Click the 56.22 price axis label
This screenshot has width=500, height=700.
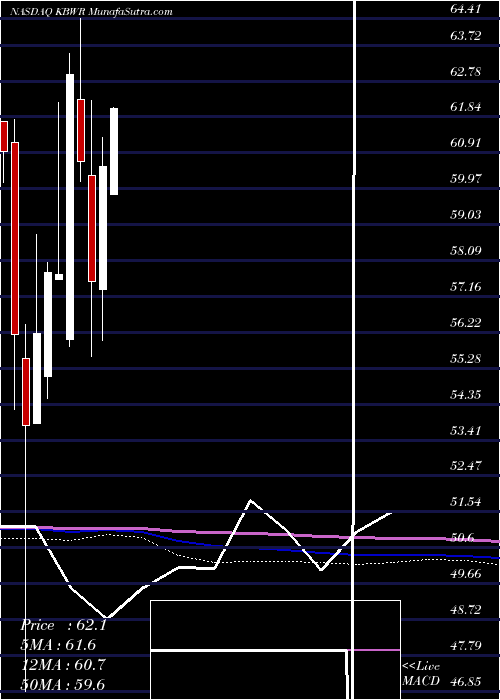click(466, 323)
